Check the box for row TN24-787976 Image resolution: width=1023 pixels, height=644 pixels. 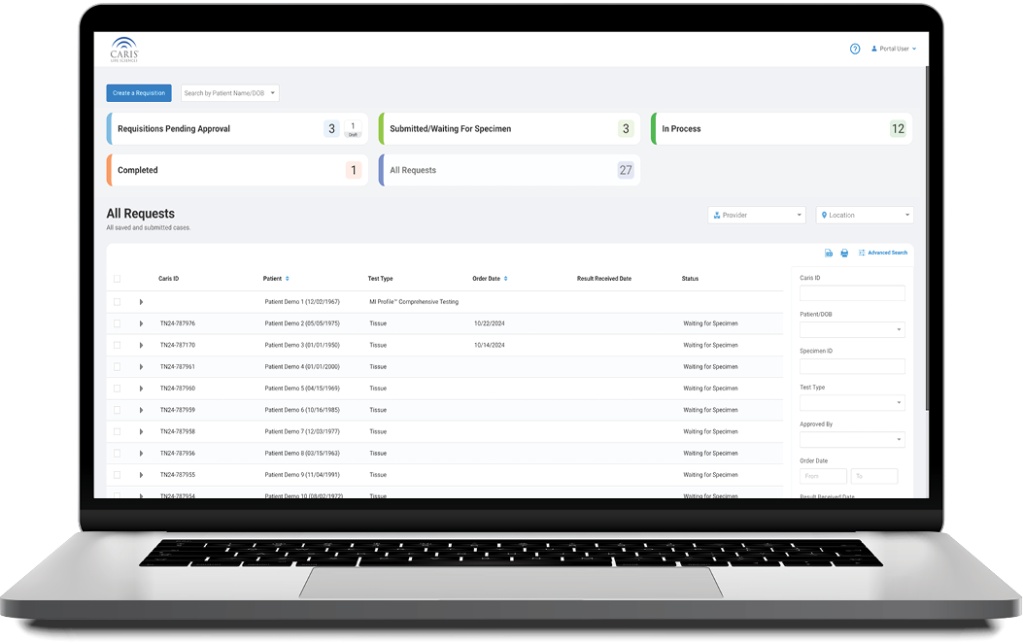click(117, 324)
